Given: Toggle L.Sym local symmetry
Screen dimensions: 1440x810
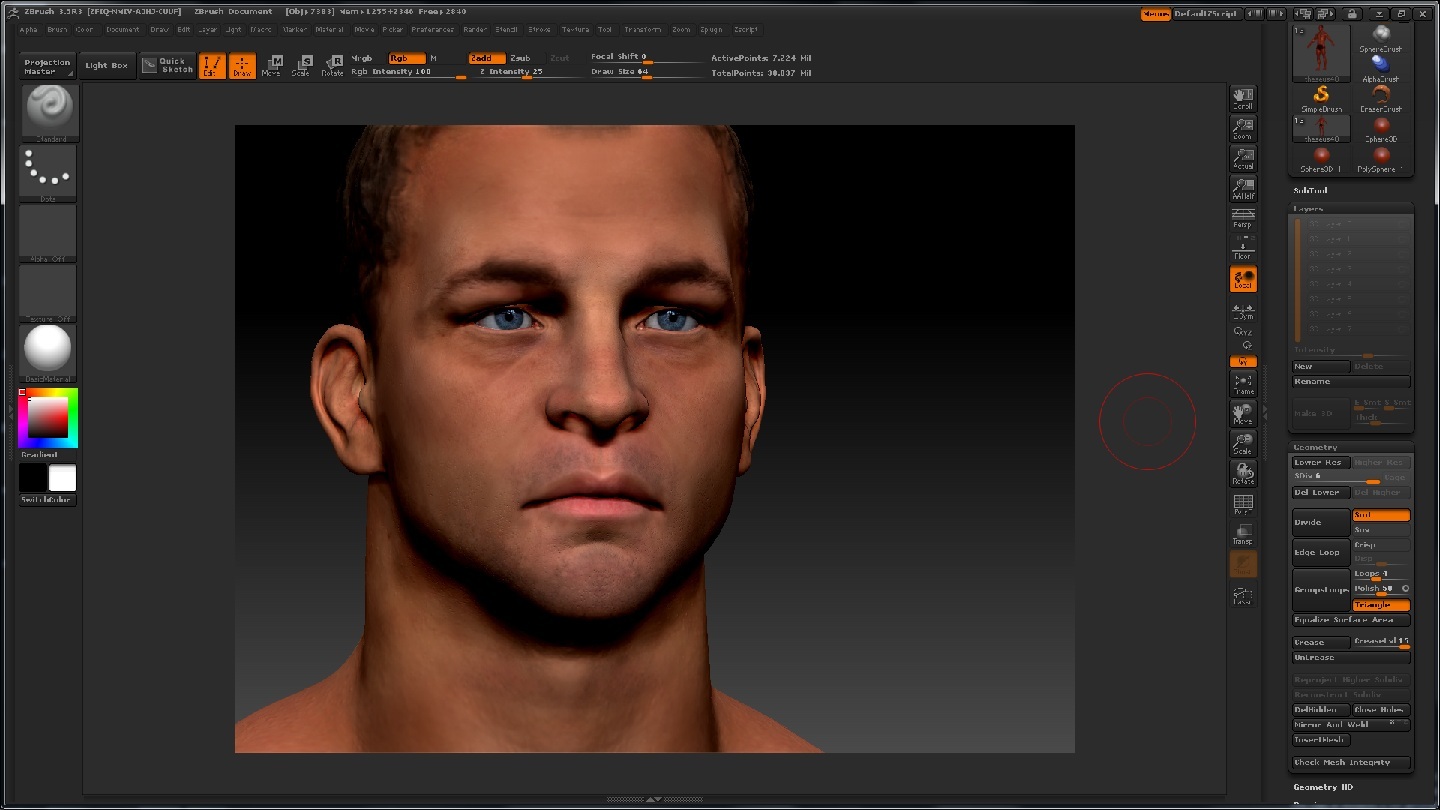Looking at the screenshot, I should (1243, 311).
